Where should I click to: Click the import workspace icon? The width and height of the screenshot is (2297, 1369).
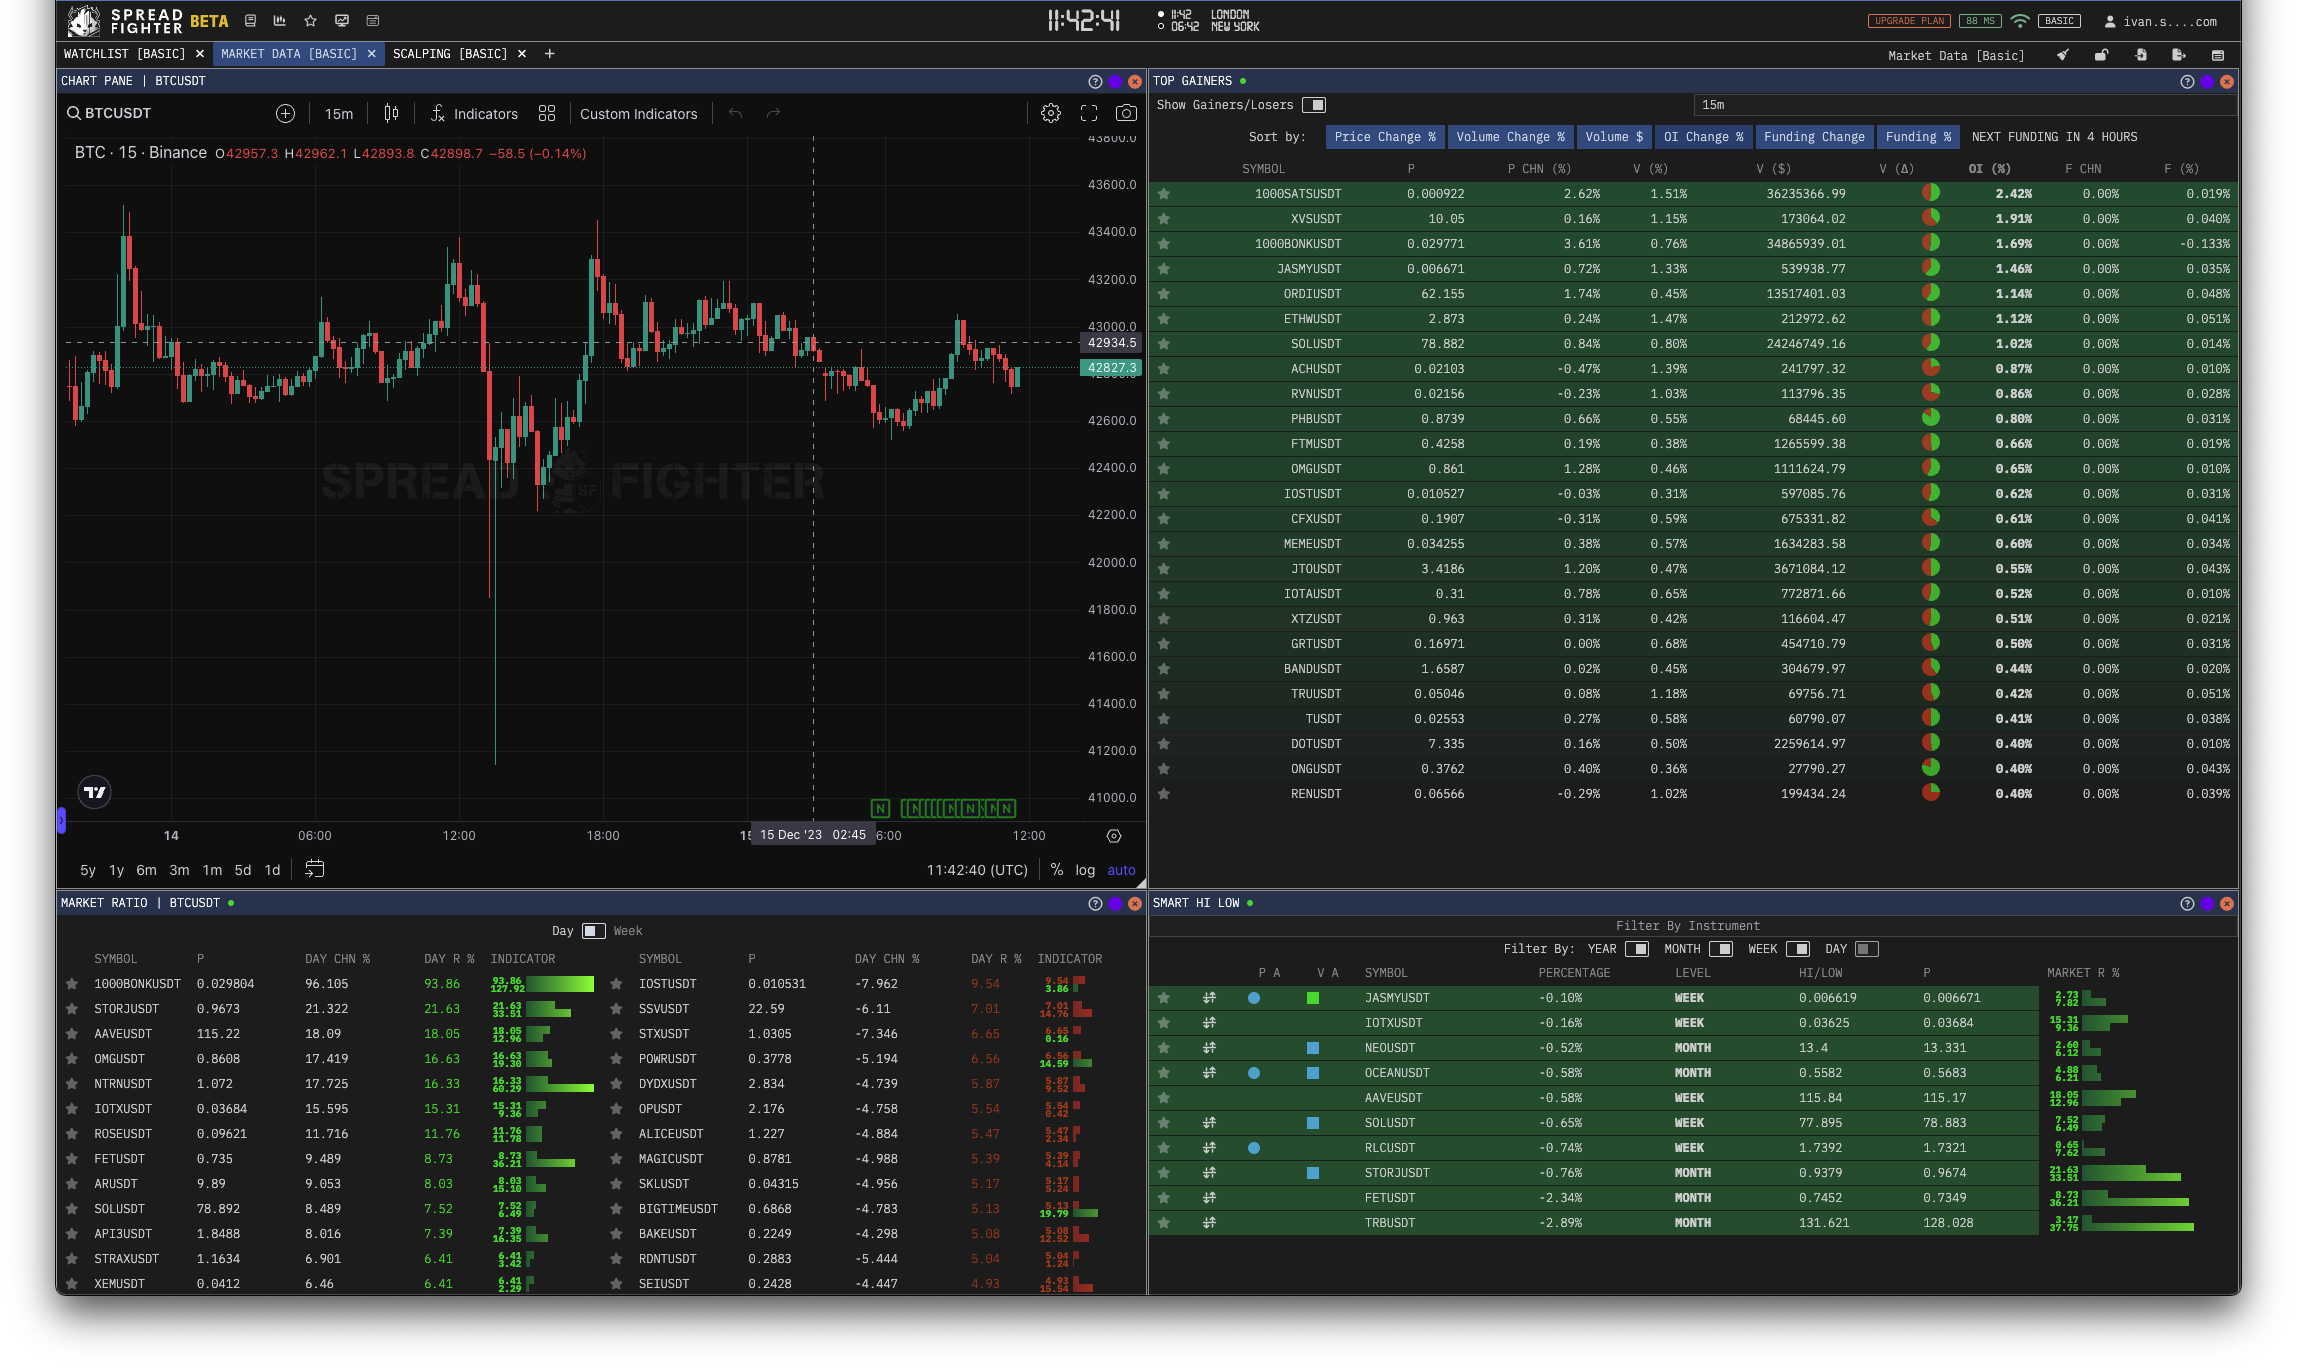click(2140, 55)
